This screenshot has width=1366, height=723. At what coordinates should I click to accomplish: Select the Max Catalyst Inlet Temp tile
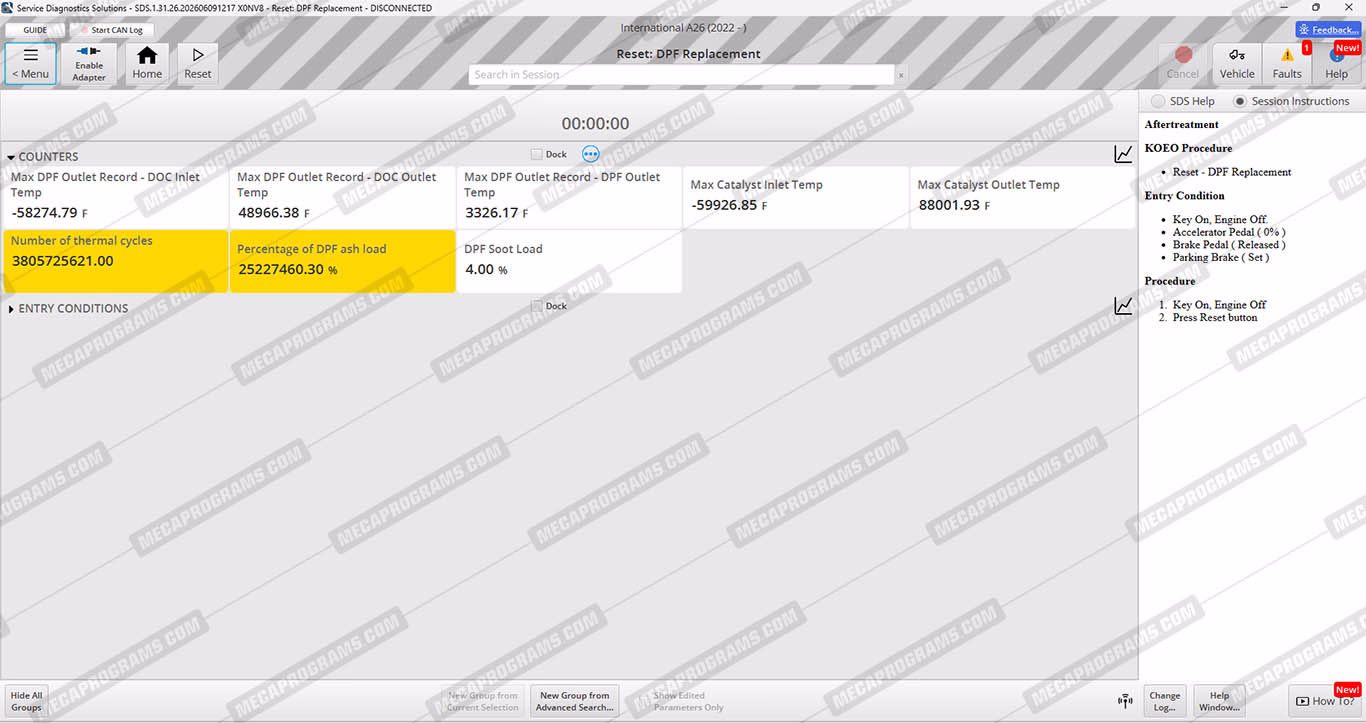796,197
